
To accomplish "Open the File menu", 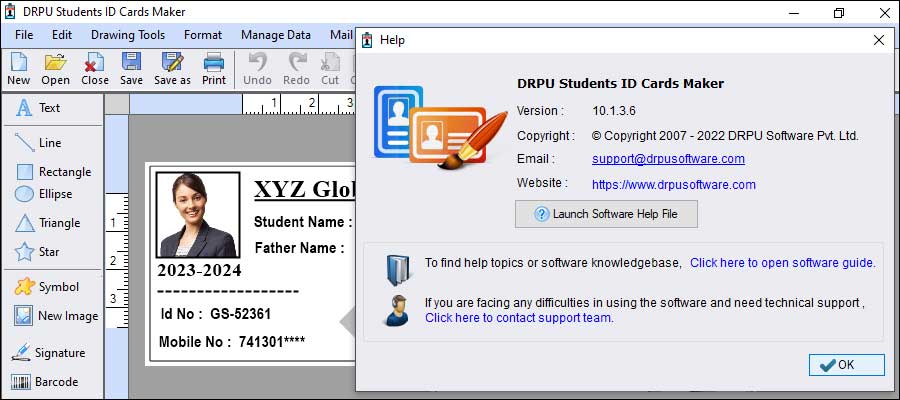I will coord(24,35).
